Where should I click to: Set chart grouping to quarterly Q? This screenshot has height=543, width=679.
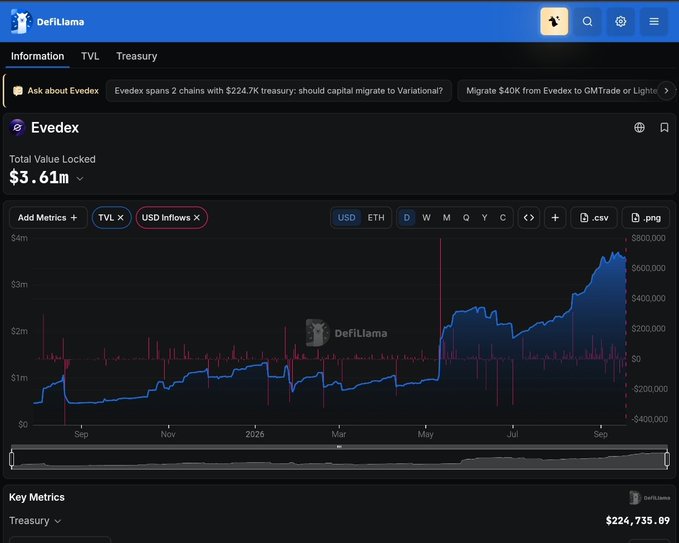[x=466, y=217]
